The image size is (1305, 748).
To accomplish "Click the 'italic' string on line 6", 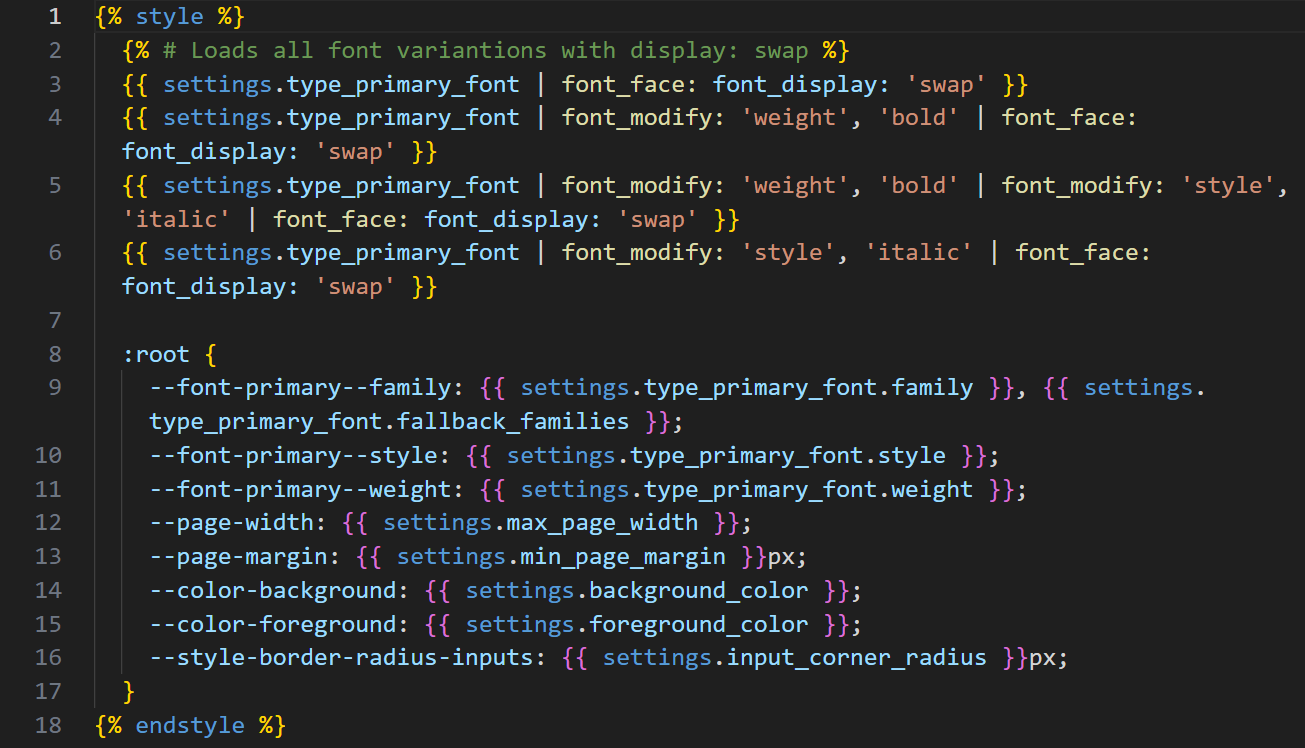I will (918, 253).
